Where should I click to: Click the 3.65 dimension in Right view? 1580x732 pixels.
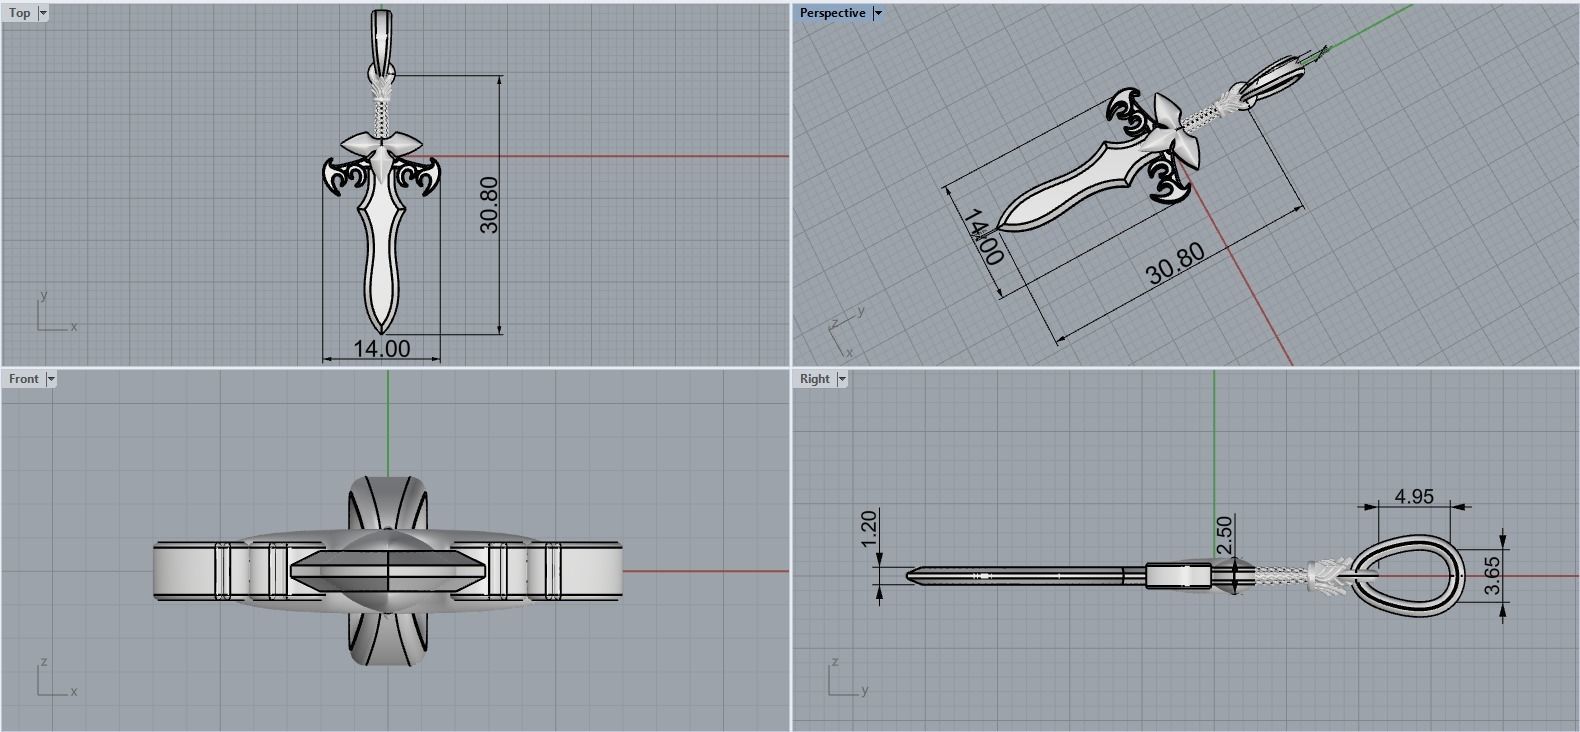click(1492, 576)
